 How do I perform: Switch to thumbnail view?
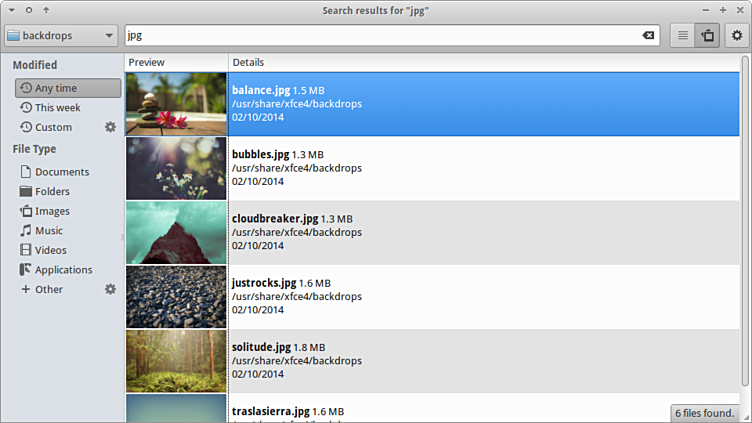pyautogui.click(x=708, y=36)
